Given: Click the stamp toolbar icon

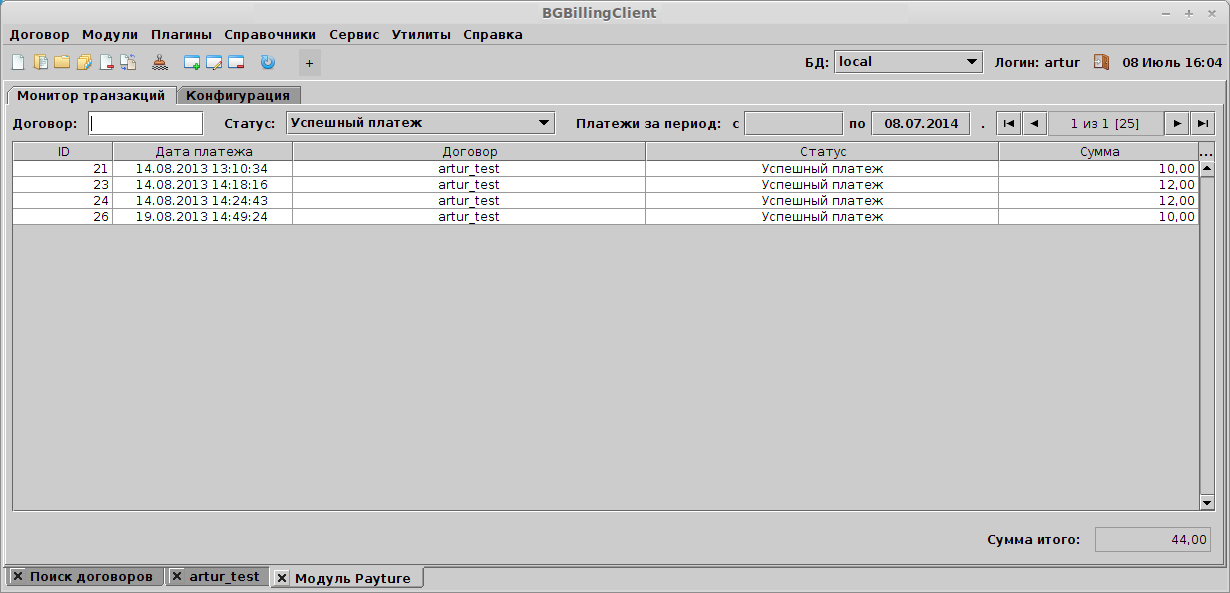Looking at the screenshot, I should pos(160,62).
